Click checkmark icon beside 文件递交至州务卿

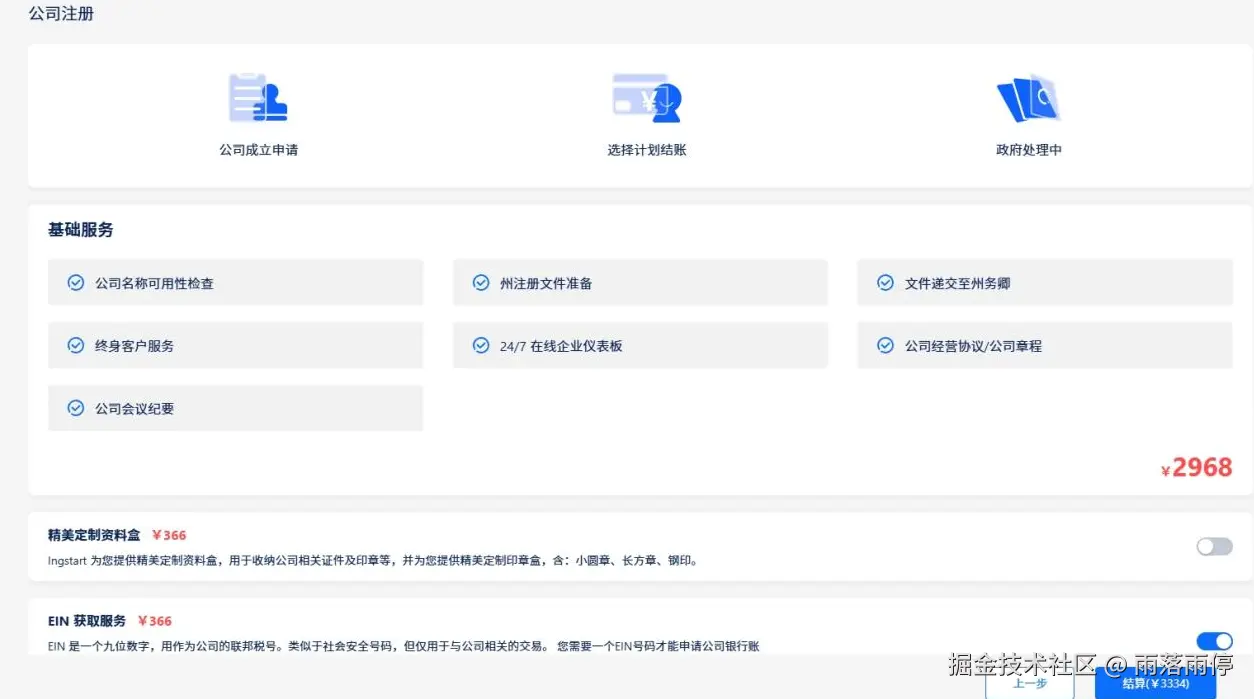(x=885, y=283)
